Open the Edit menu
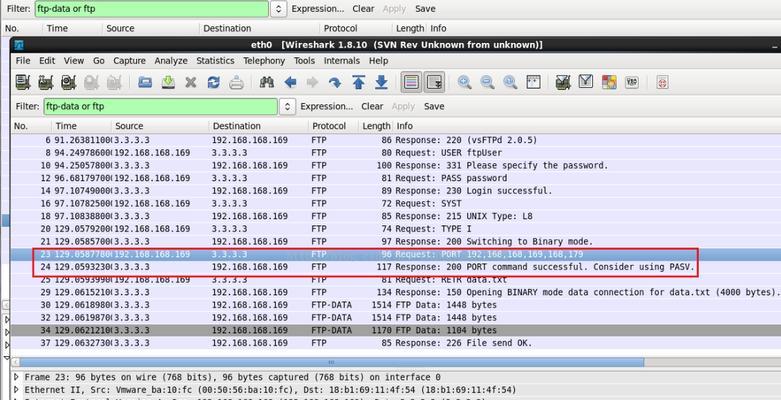 47,61
